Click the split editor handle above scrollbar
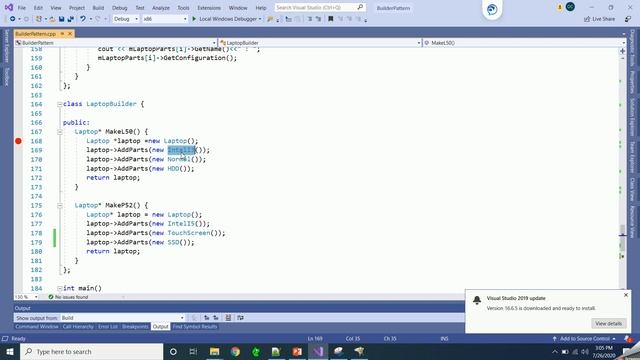 [x=622, y=51]
